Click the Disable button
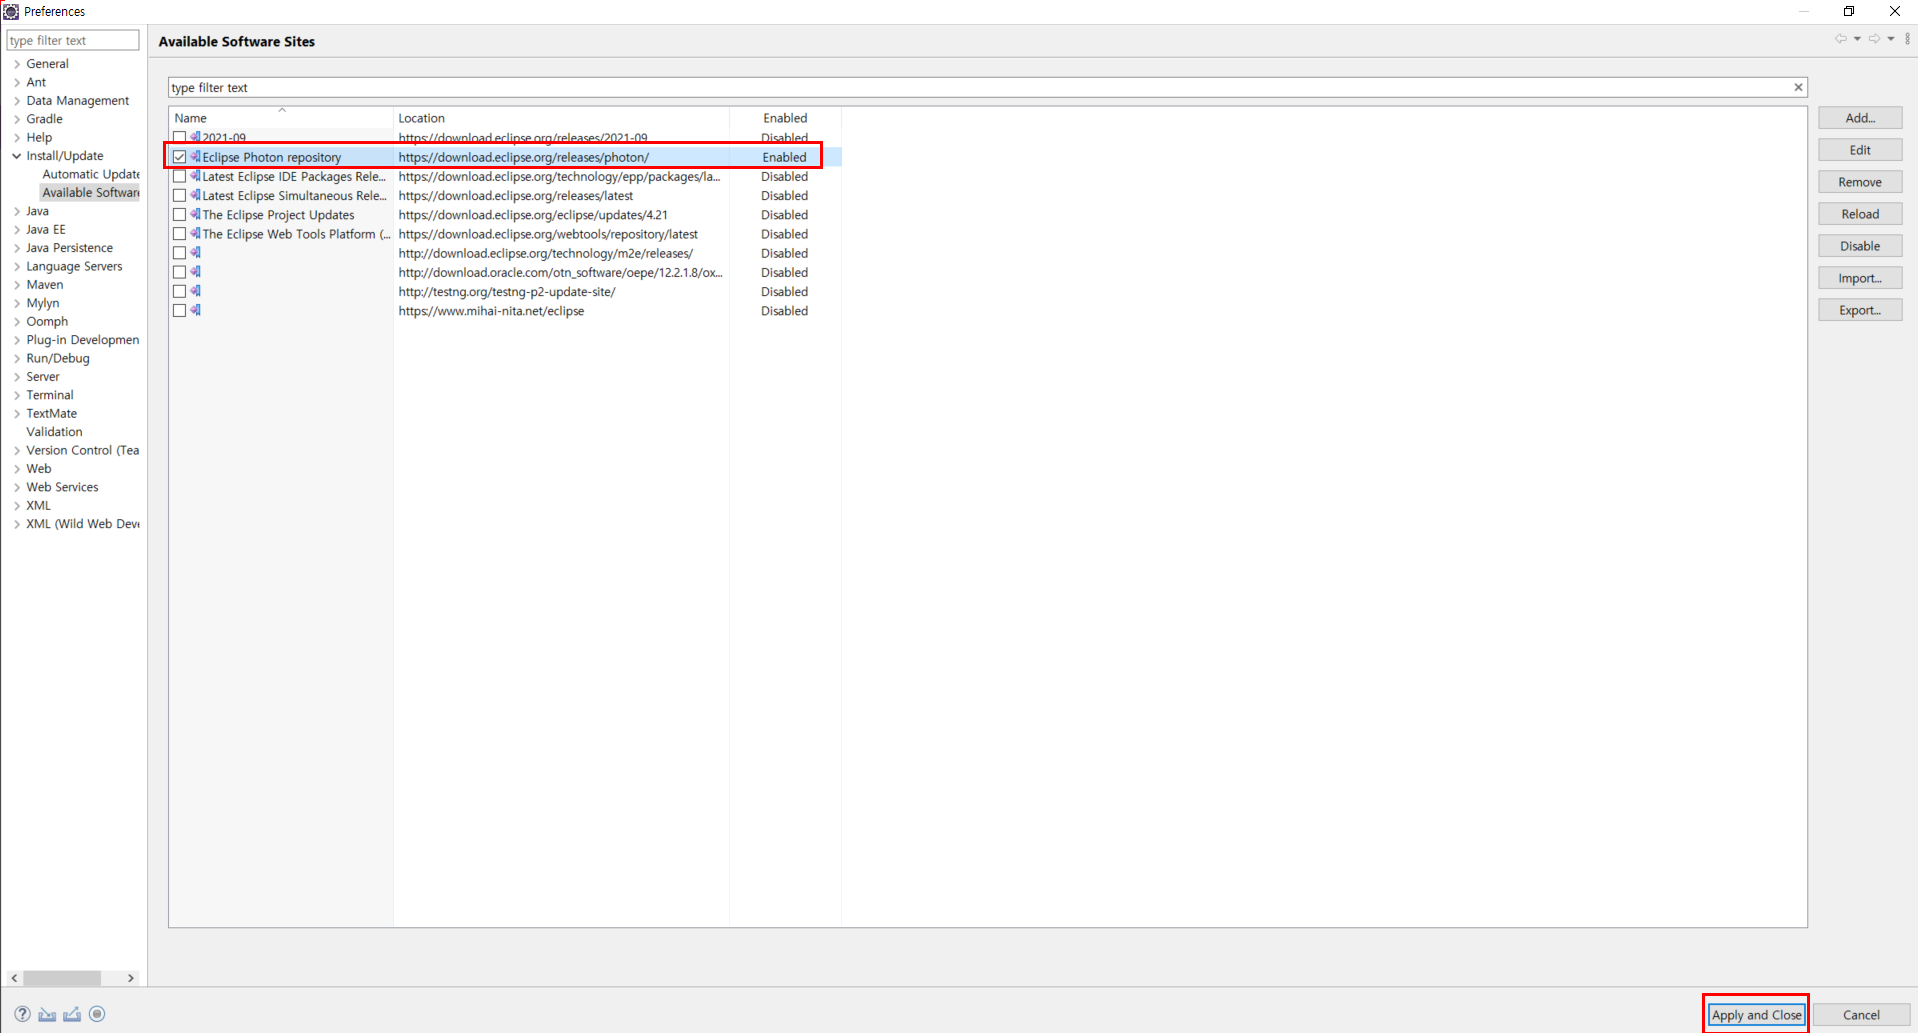 coord(1860,246)
